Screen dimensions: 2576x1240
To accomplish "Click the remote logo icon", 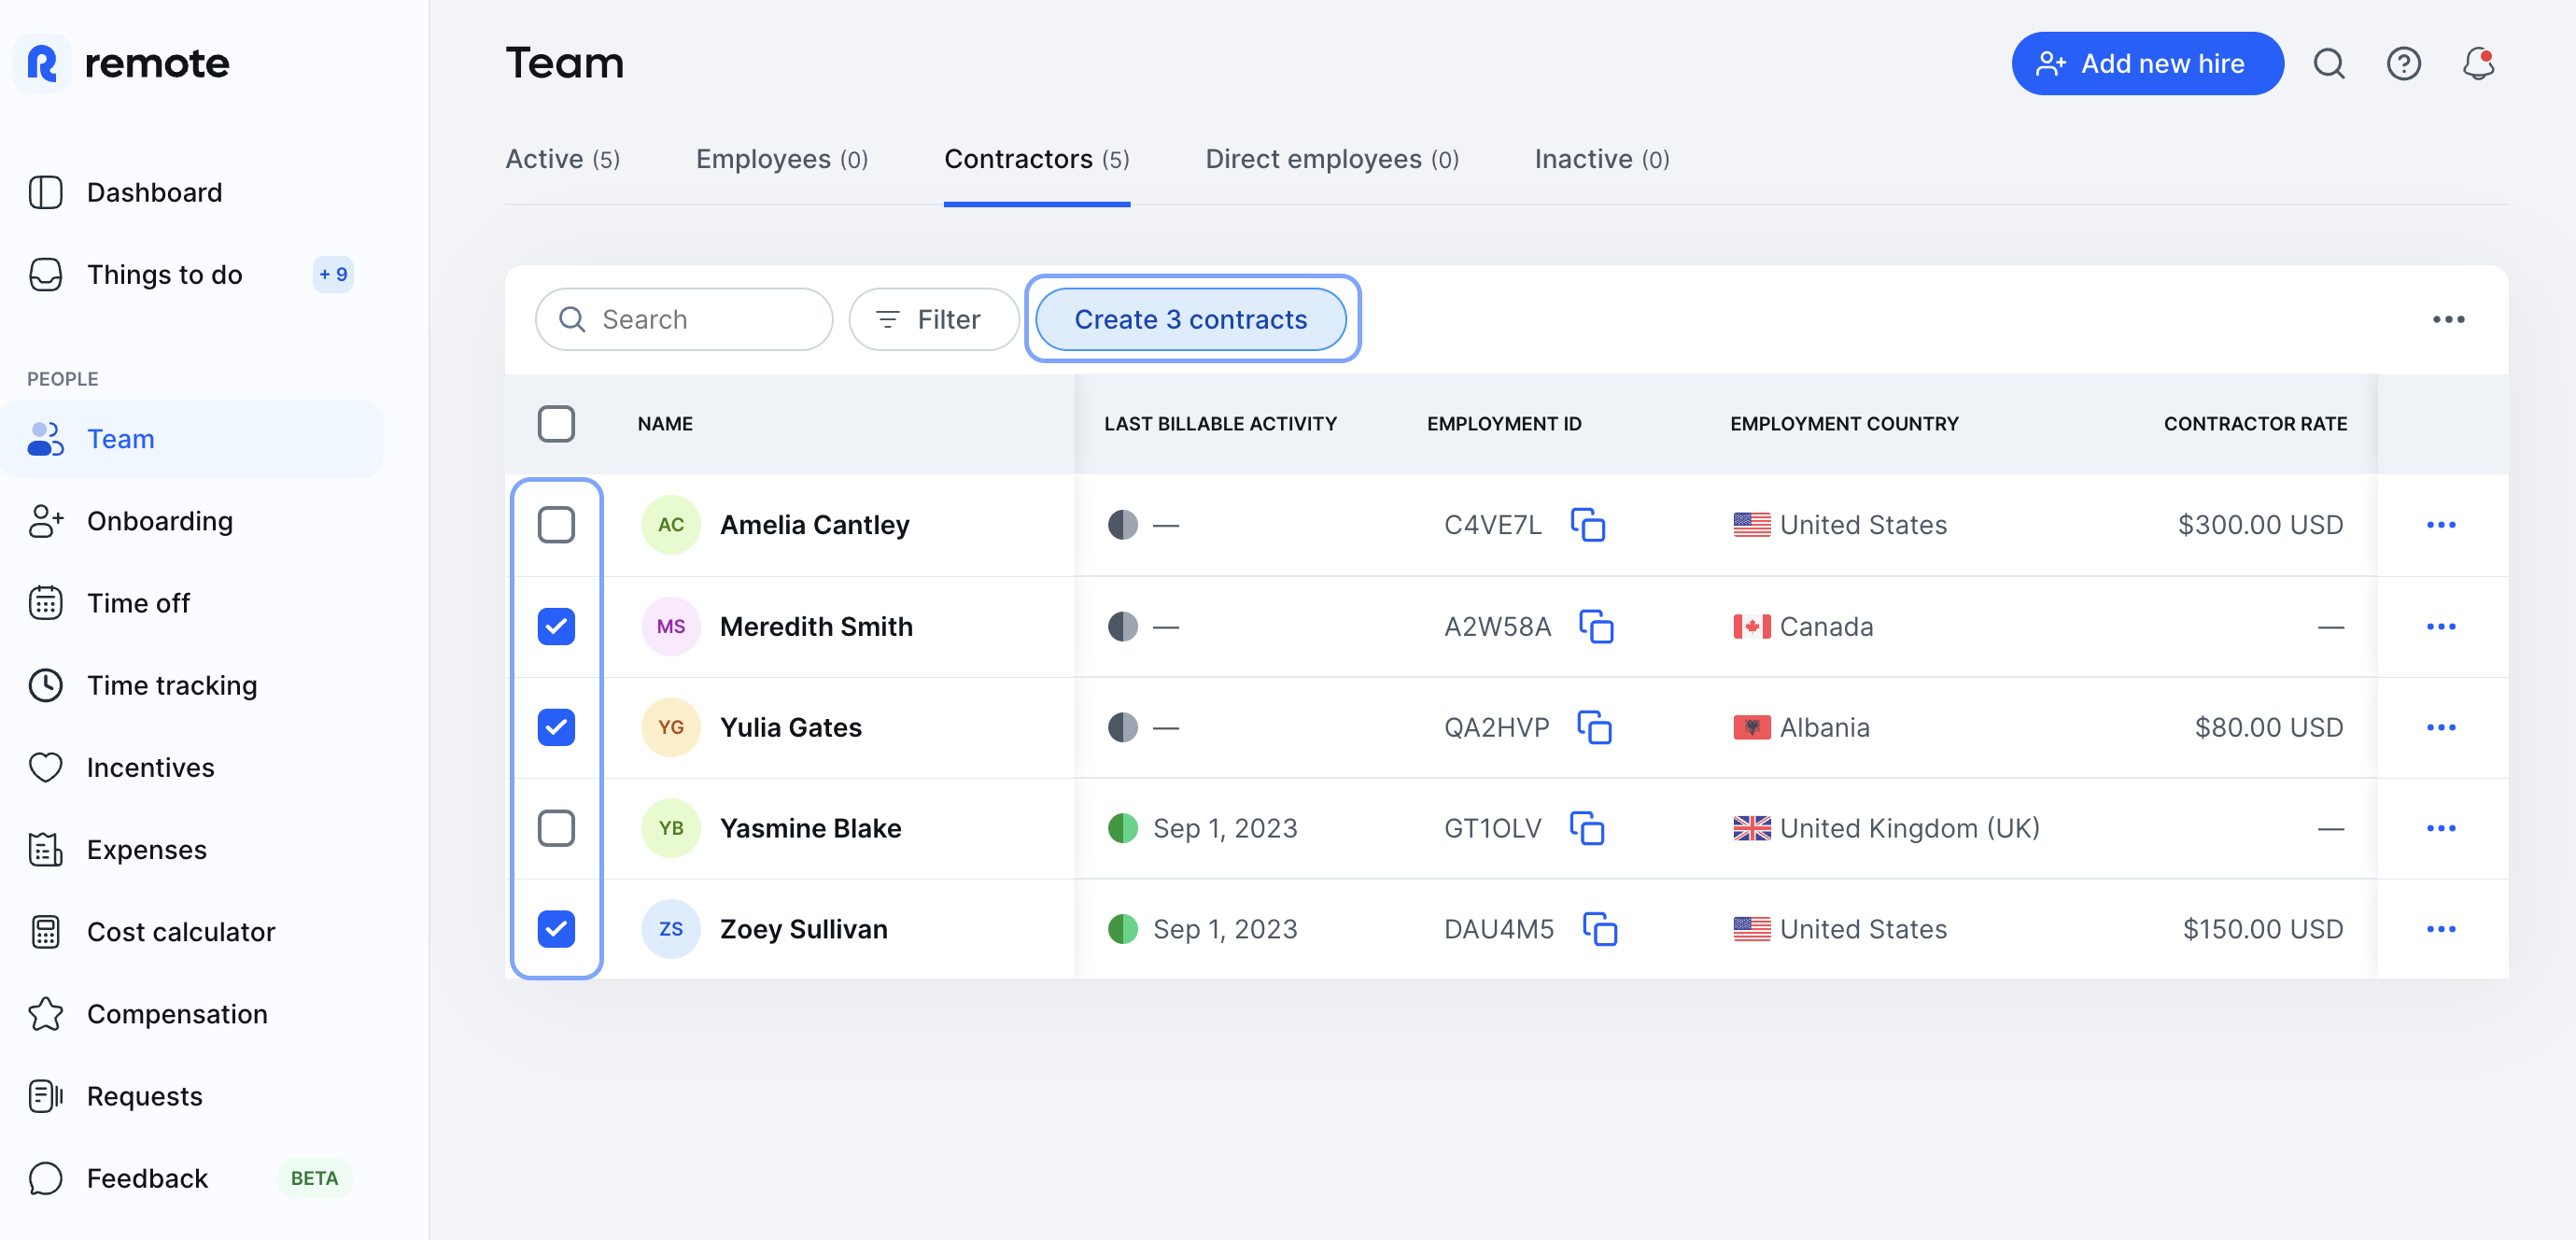I will pyautogui.click(x=42, y=64).
